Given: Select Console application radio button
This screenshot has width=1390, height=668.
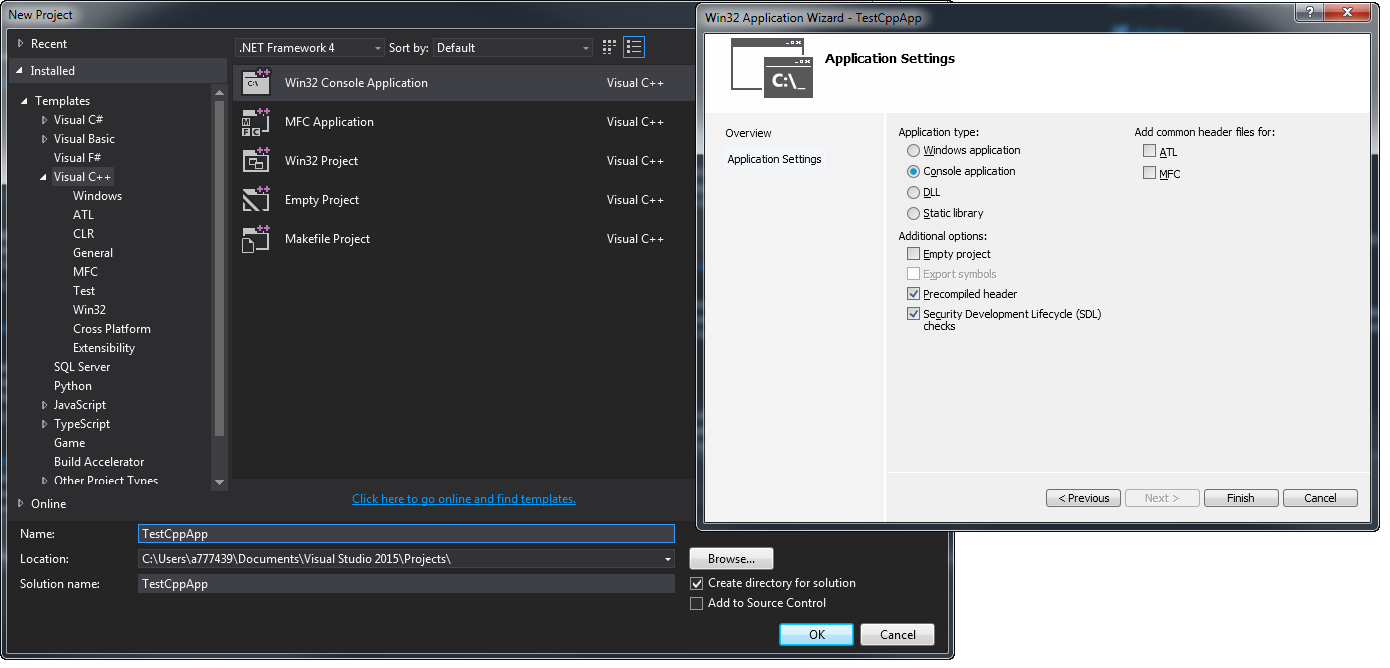Looking at the screenshot, I should pyautogui.click(x=913, y=172).
